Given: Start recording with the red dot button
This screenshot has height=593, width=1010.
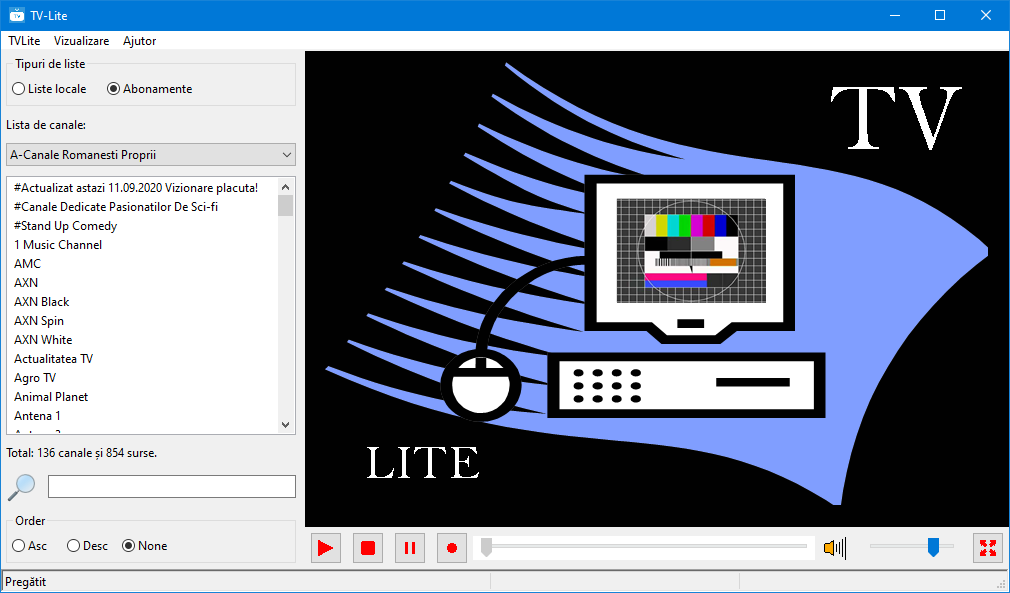Looking at the screenshot, I should 452,548.
